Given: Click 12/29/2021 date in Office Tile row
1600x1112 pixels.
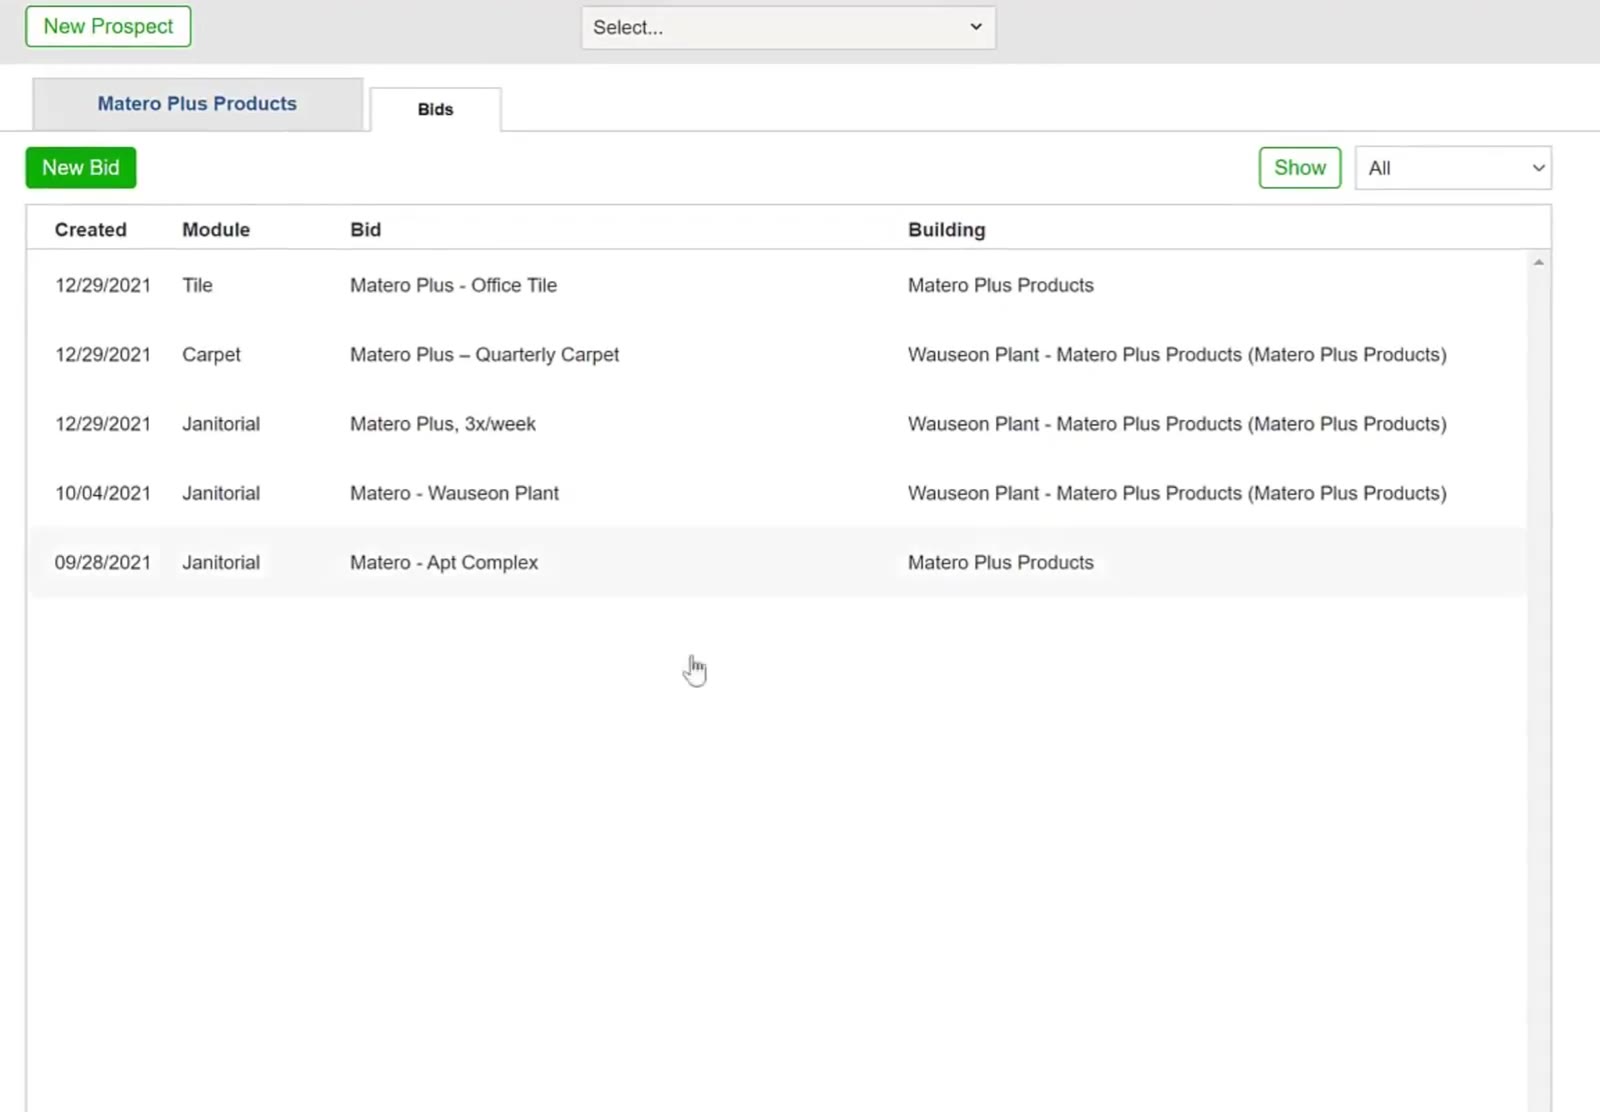Looking at the screenshot, I should coord(103,285).
